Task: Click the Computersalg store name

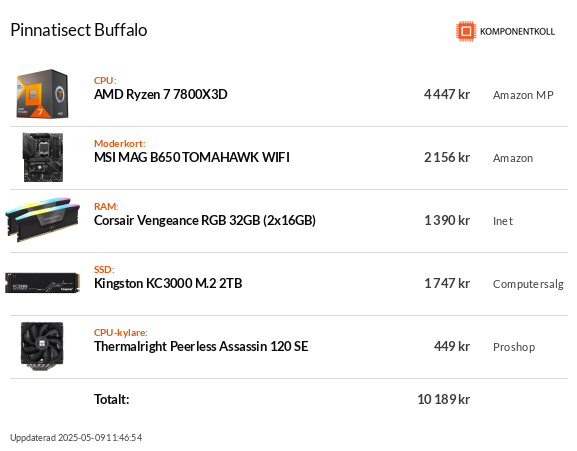Action: tap(528, 284)
